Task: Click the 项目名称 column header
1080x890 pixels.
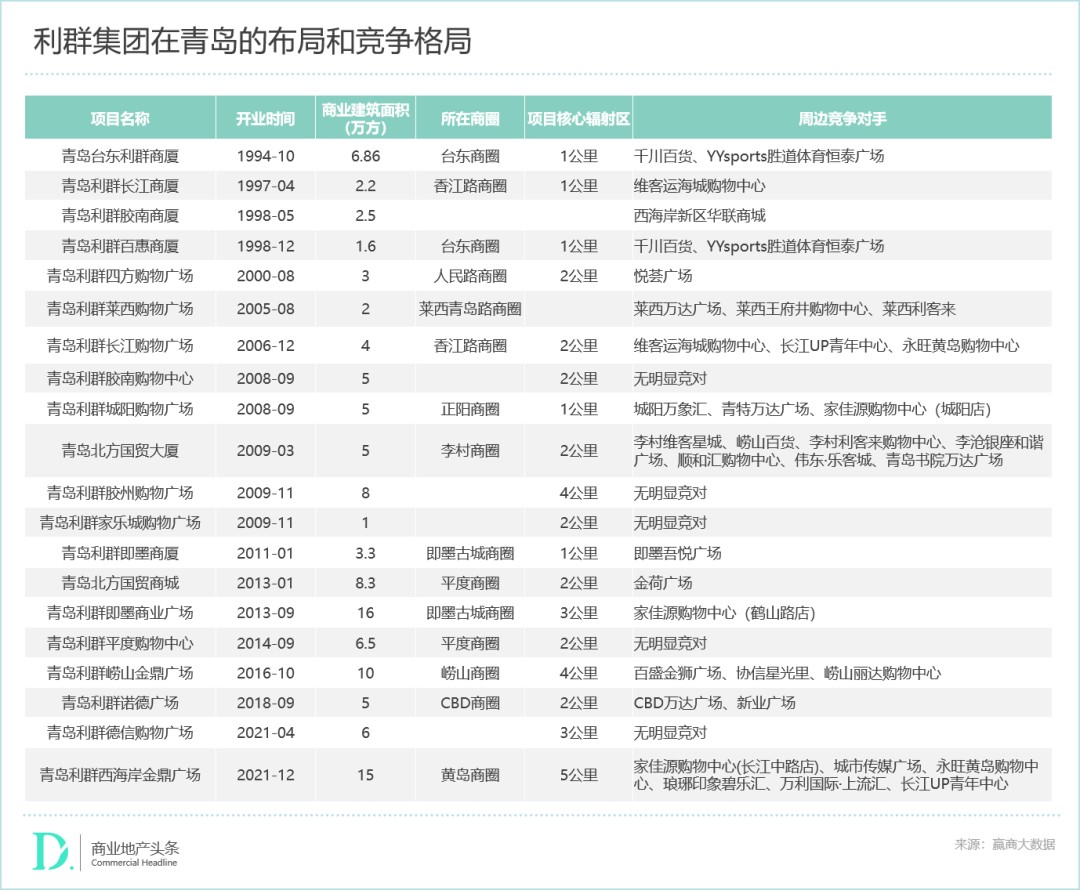Action: point(119,116)
